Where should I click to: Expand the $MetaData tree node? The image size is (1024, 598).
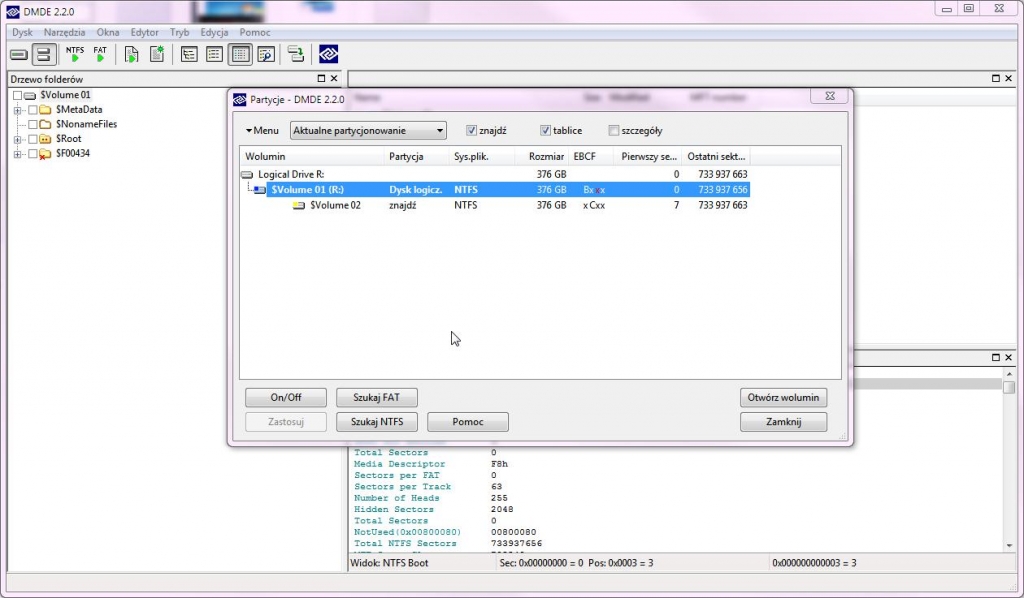(x=18, y=110)
